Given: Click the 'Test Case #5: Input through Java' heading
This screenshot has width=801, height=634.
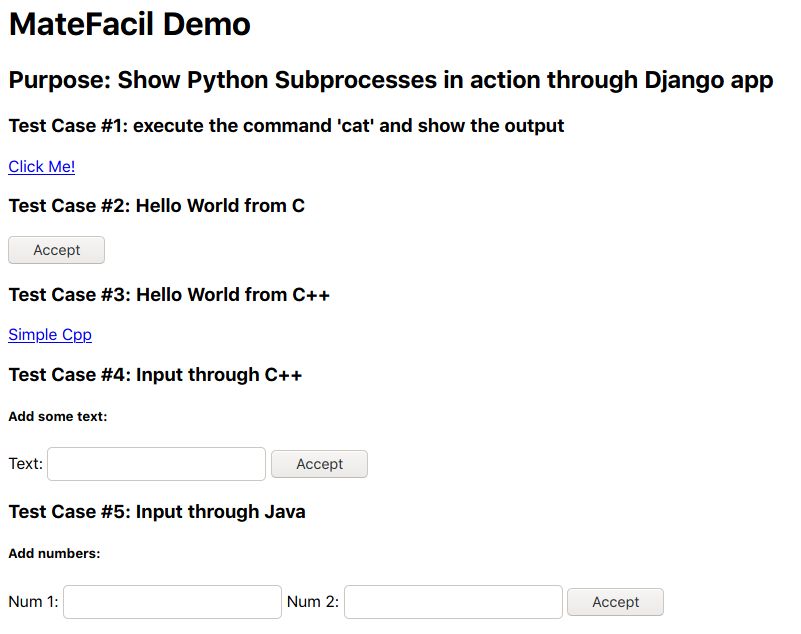Looking at the screenshot, I should click(157, 512).
